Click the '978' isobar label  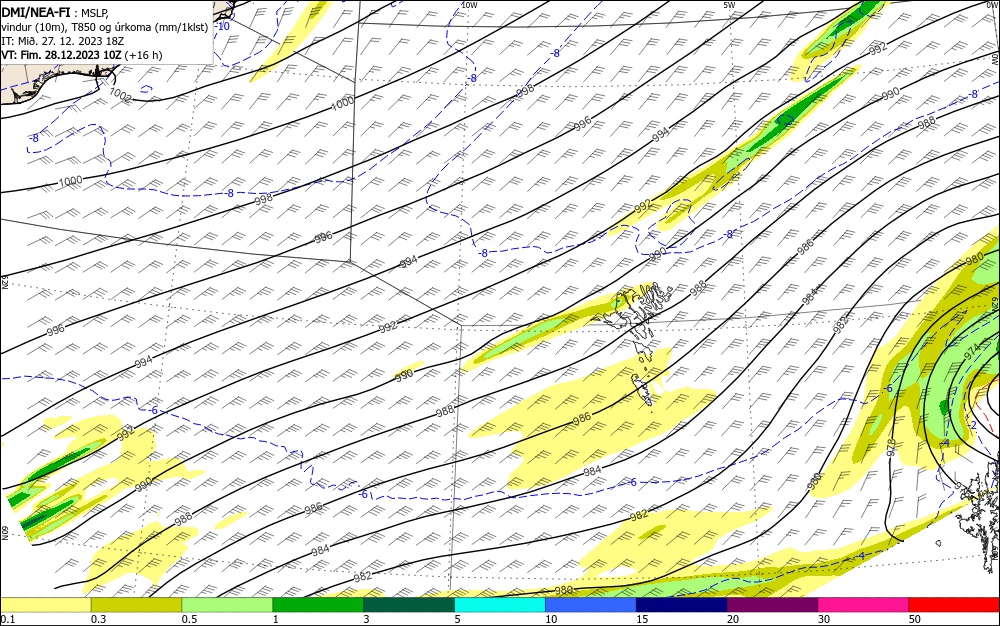892,447
